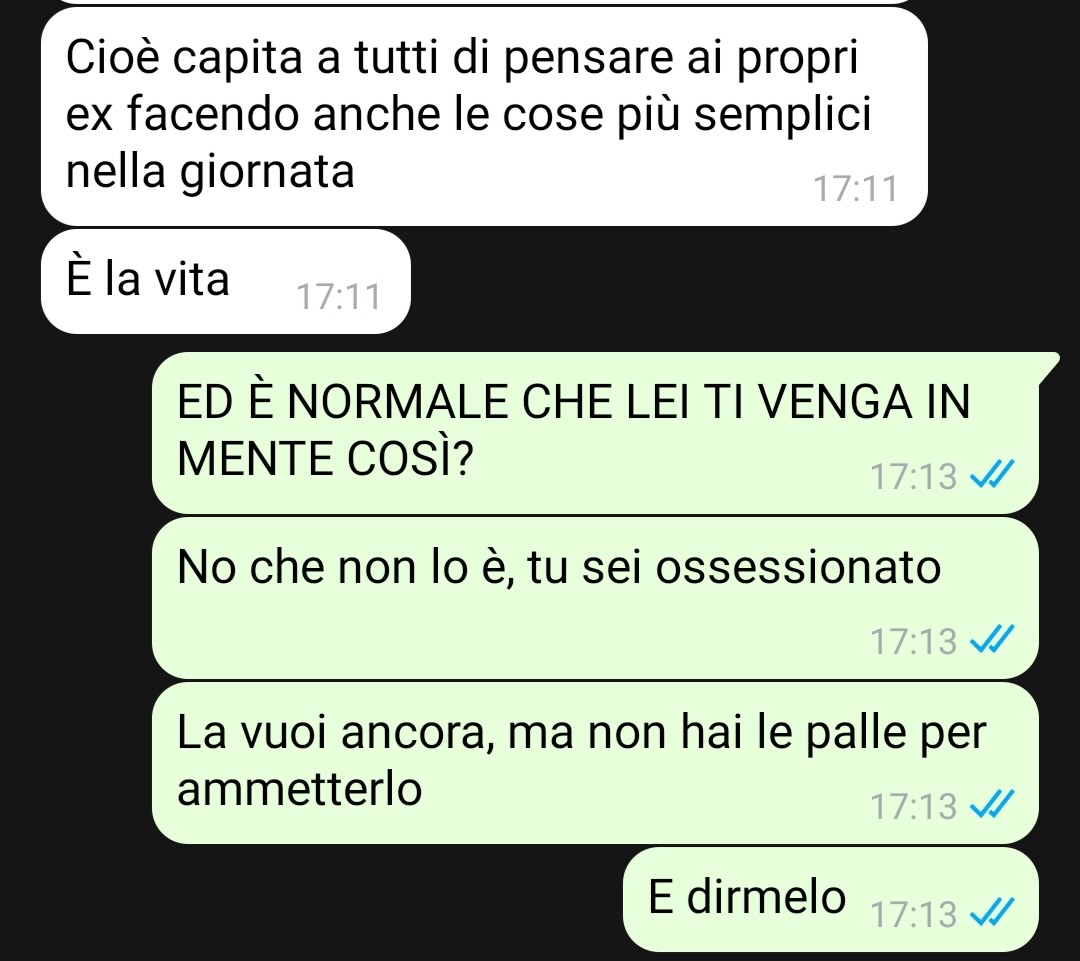Tap the text "MENTE COSÌ?" in the green bubble
Screen dimensions: 1080x961
tap(325, 458)
